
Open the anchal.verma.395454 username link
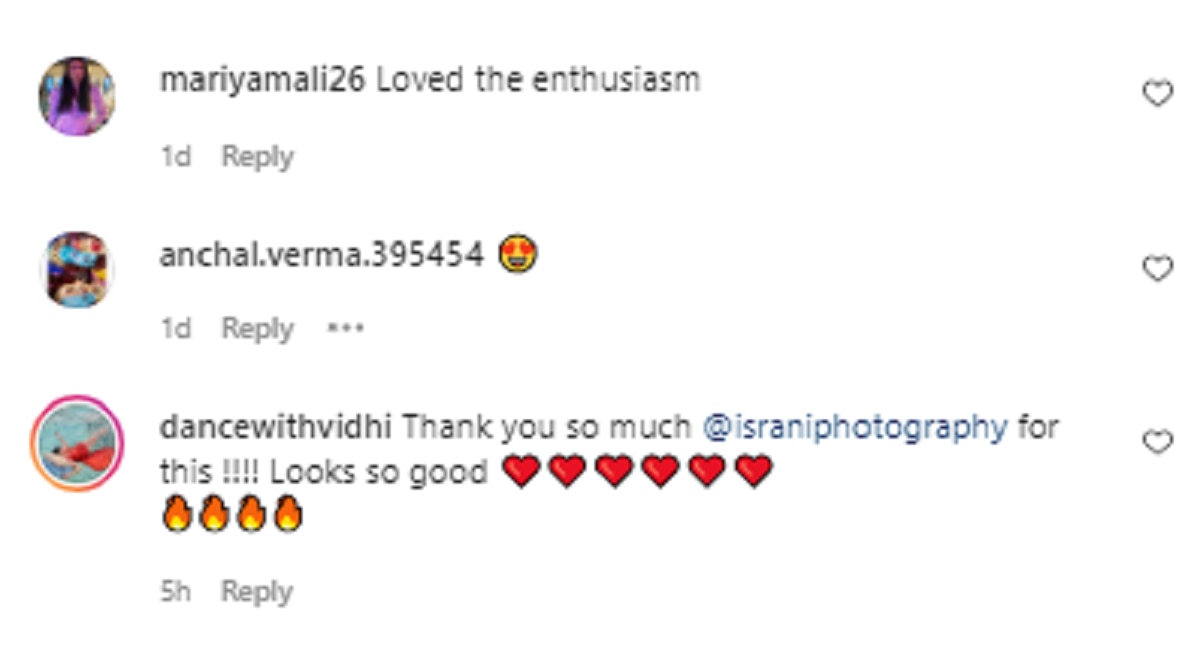click(x=321, y=255)
